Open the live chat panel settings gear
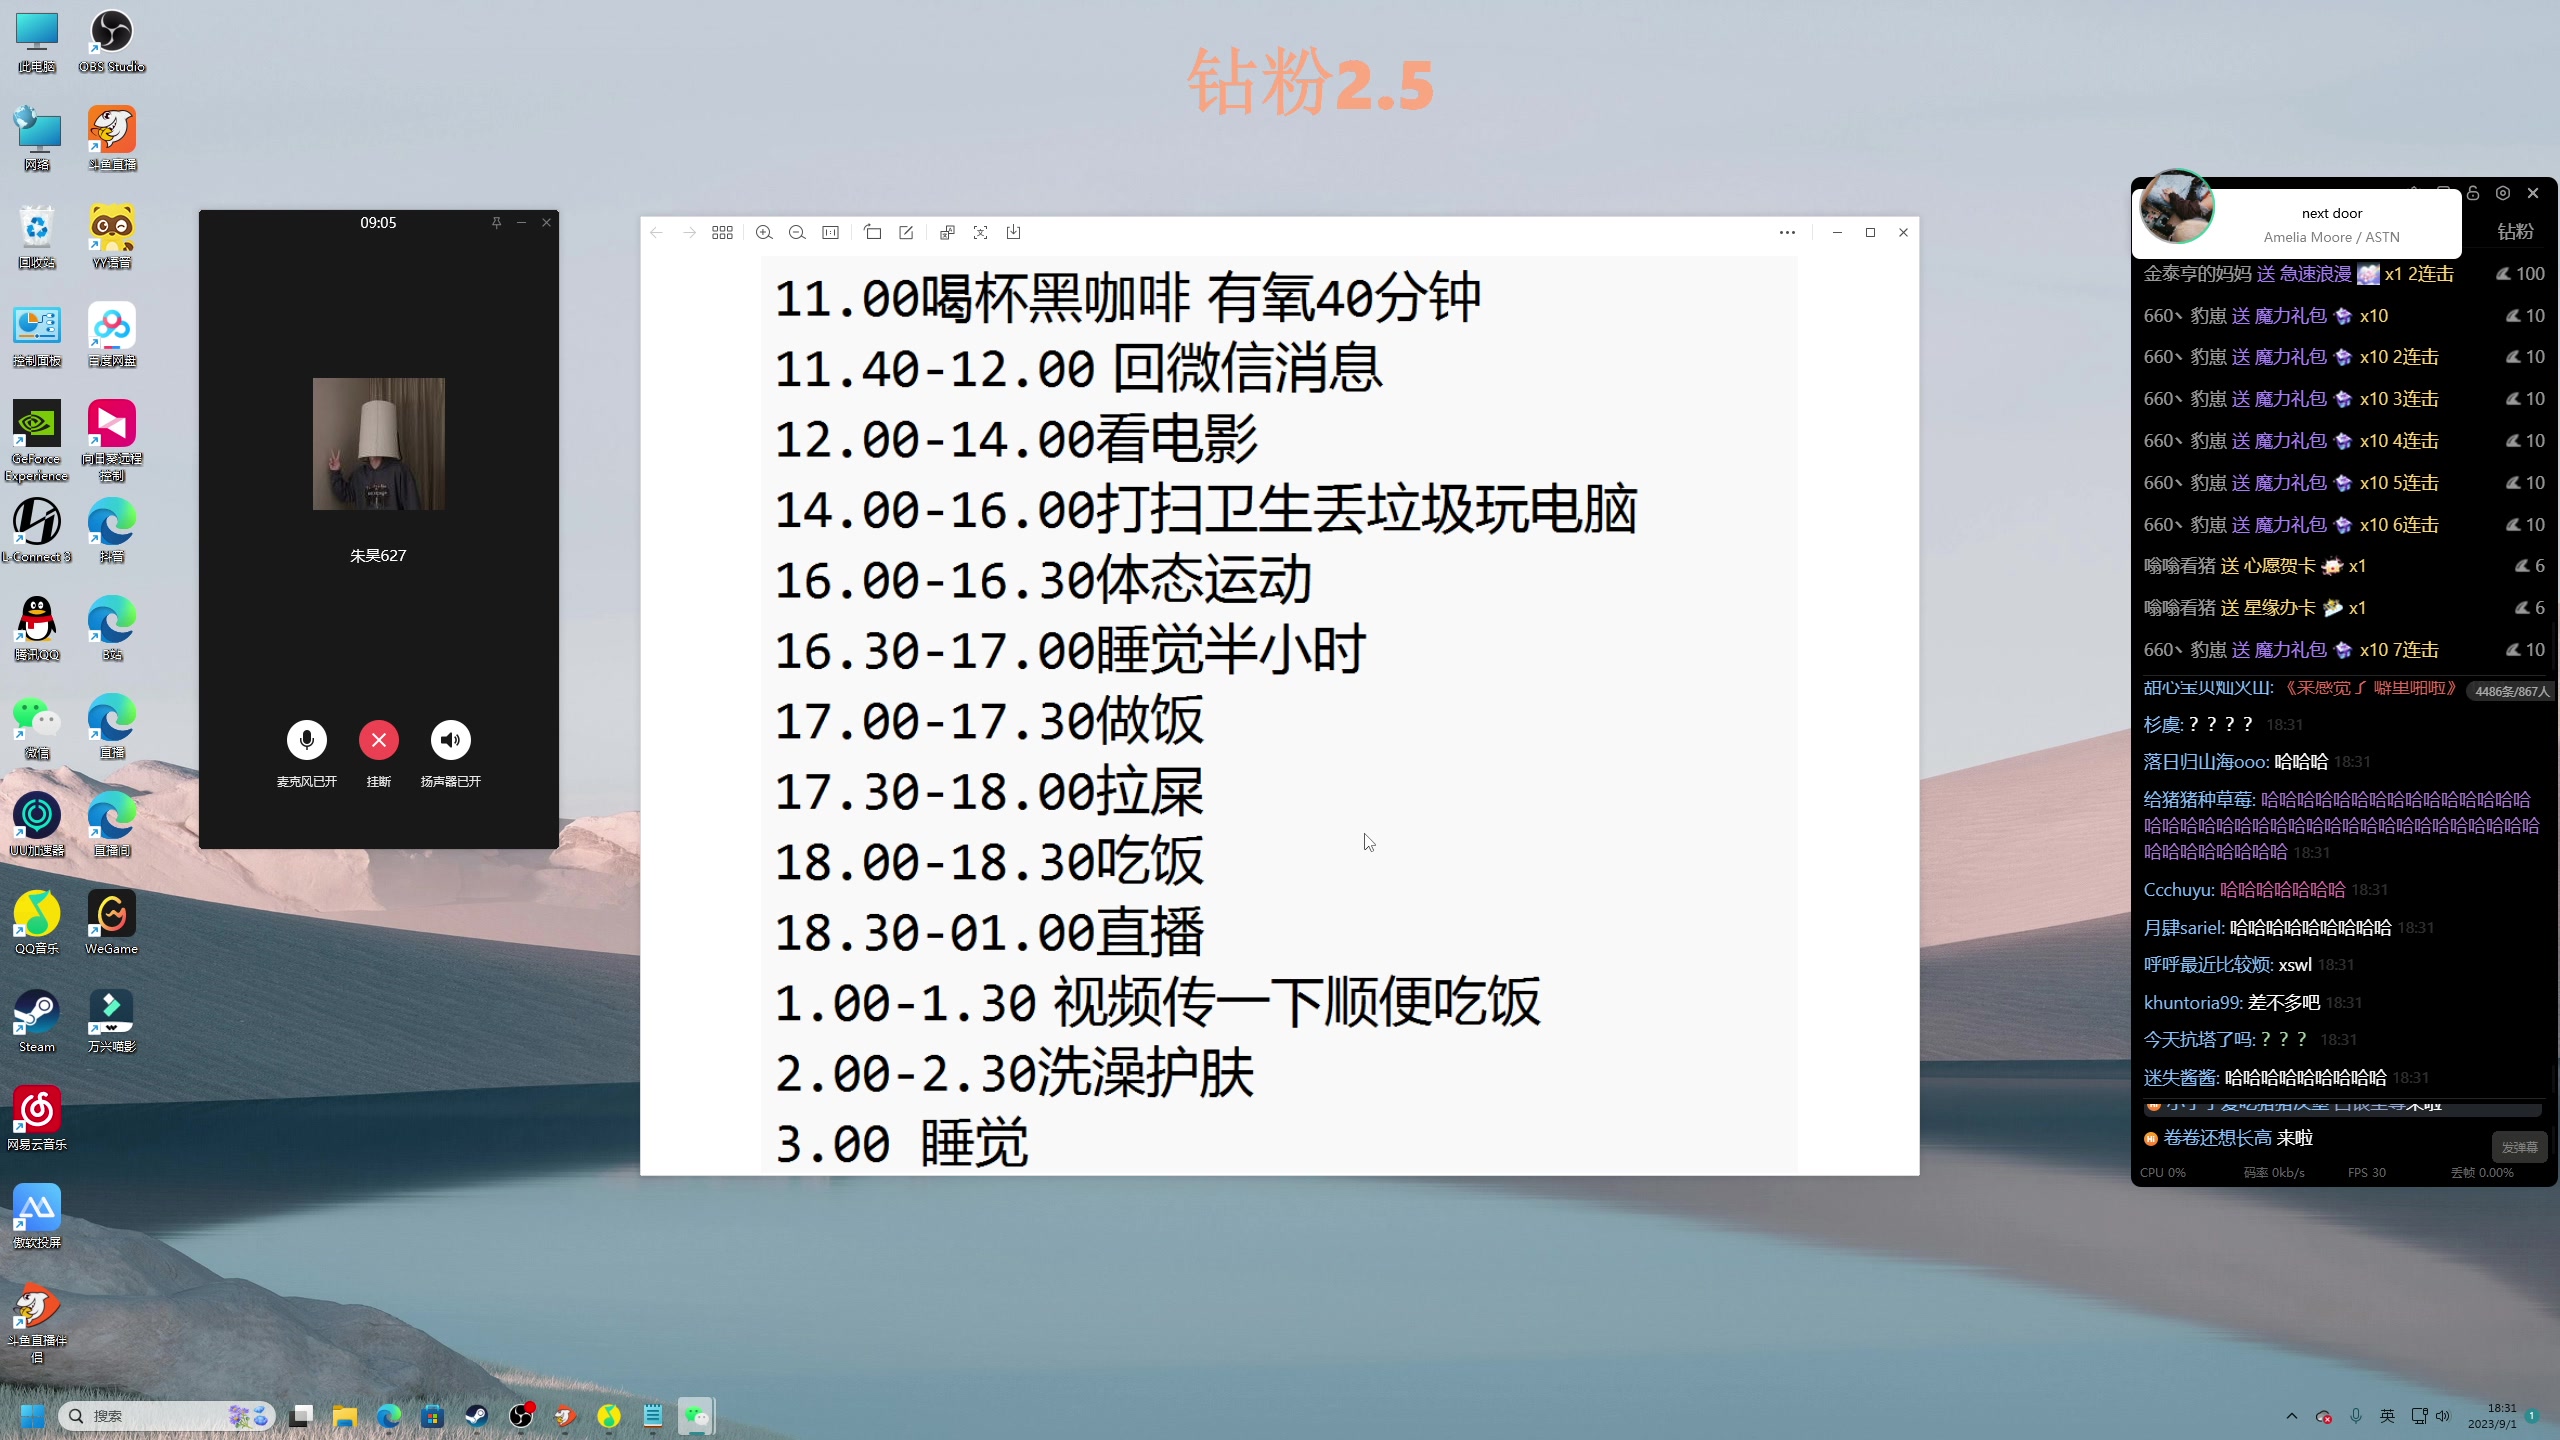The image size is (2560, 1440). (2502, 193)
